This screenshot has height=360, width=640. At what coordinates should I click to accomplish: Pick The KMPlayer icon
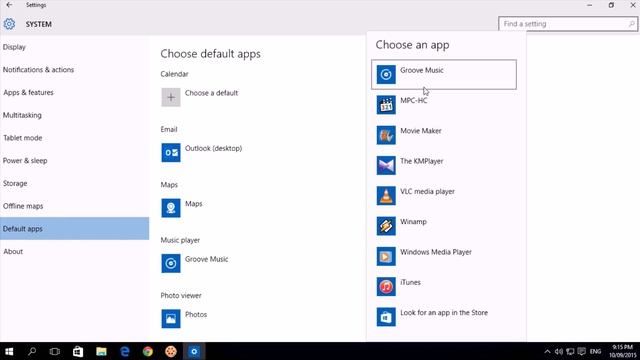coord(386,165)
